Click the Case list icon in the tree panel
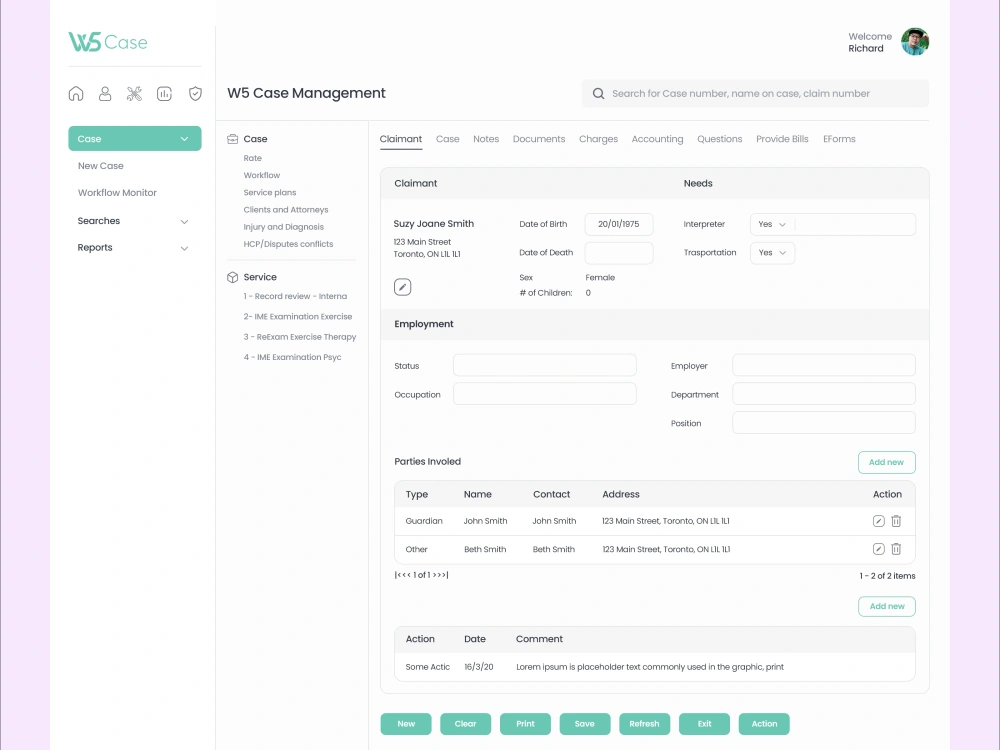This screenshot has height=750, width=1000. coord(234,138)
